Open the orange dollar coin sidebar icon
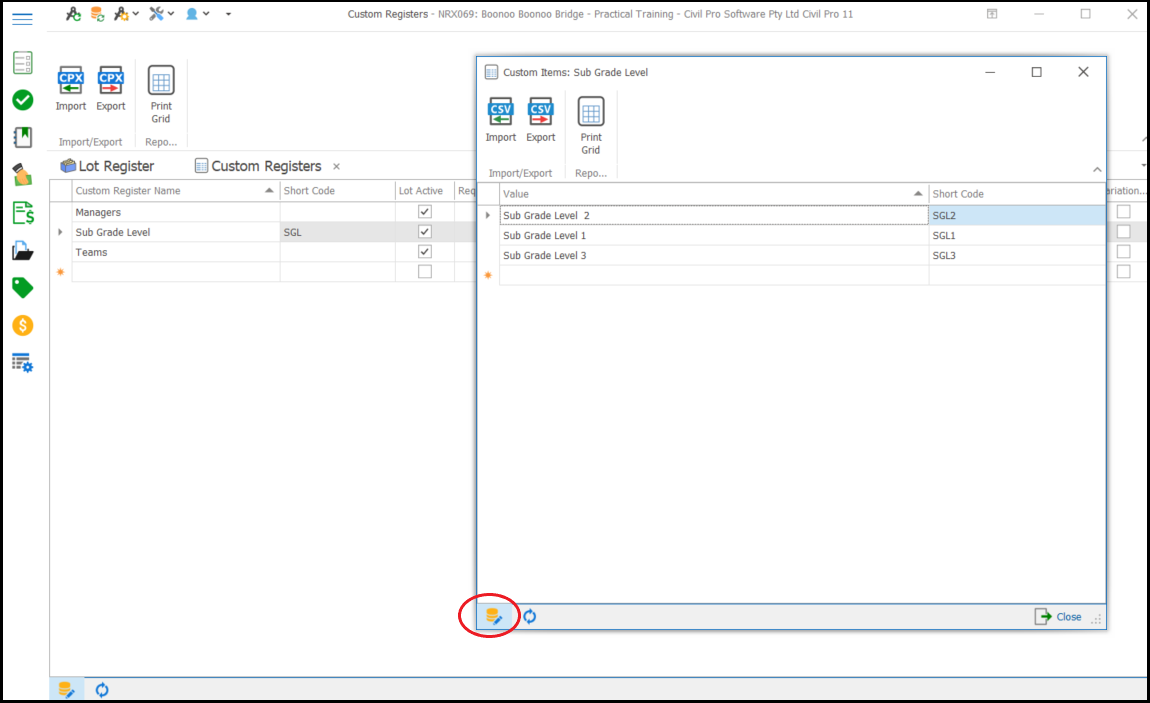This screenshot has width=1150, height=703. point(23,325)
